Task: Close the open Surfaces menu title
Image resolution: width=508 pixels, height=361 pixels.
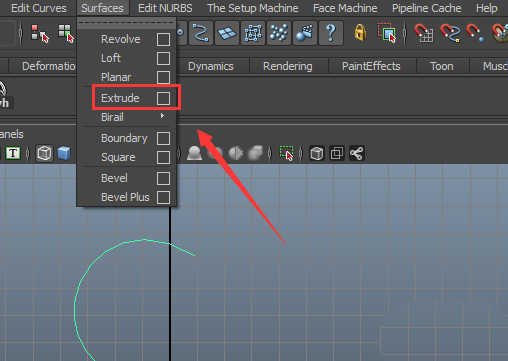Action: point(102,8)
